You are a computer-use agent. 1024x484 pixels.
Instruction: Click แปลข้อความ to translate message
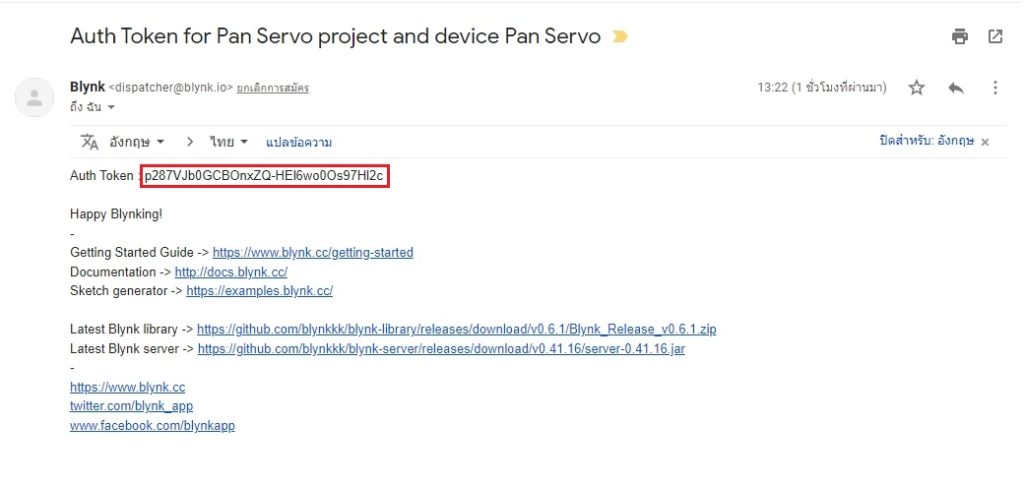[299, 142]
